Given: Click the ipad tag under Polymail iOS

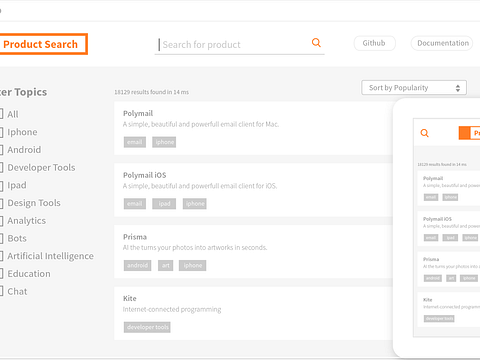Looking at the screenshot, I should (x=164, y=204).
